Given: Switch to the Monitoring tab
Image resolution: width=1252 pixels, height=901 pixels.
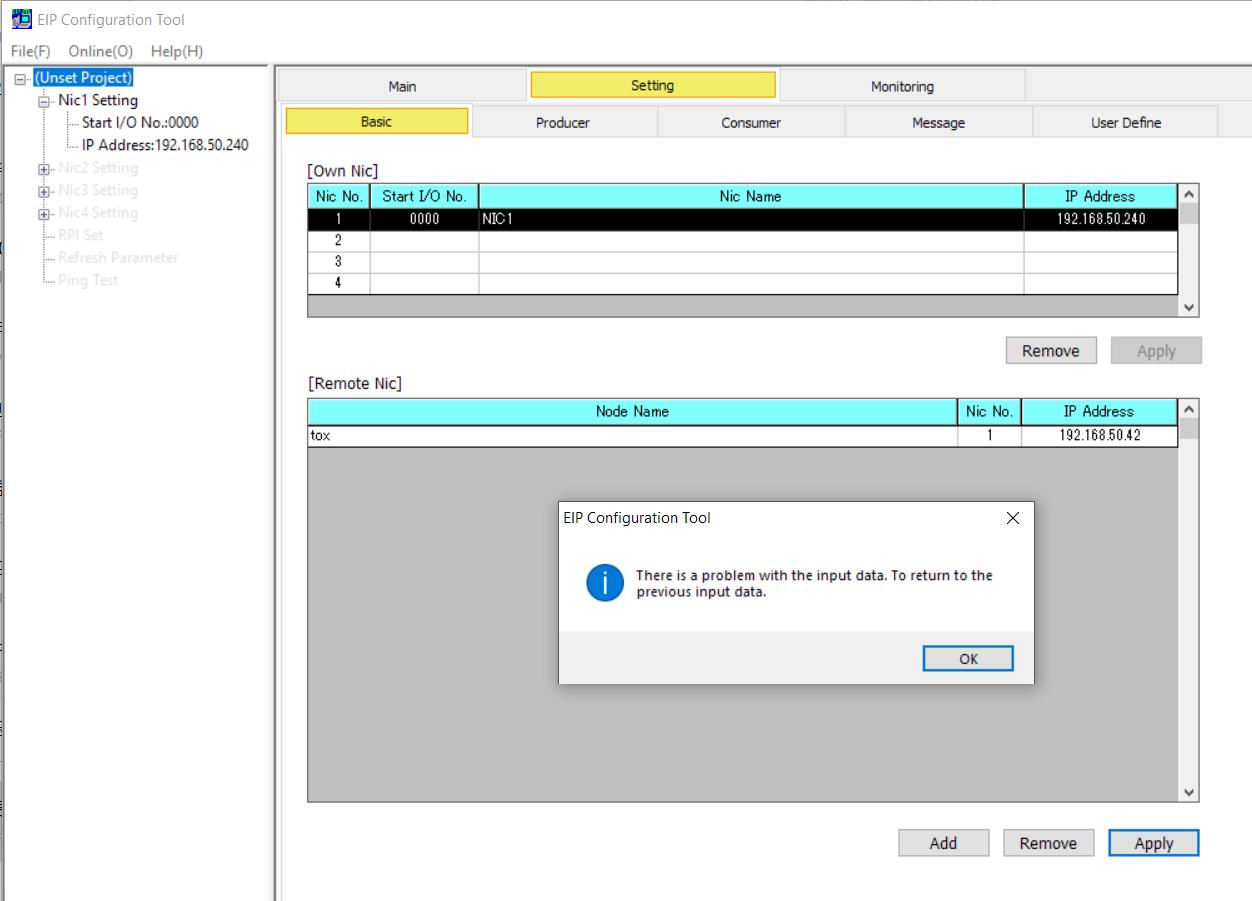Looking at the screenshot, I should tap(902, 86).
